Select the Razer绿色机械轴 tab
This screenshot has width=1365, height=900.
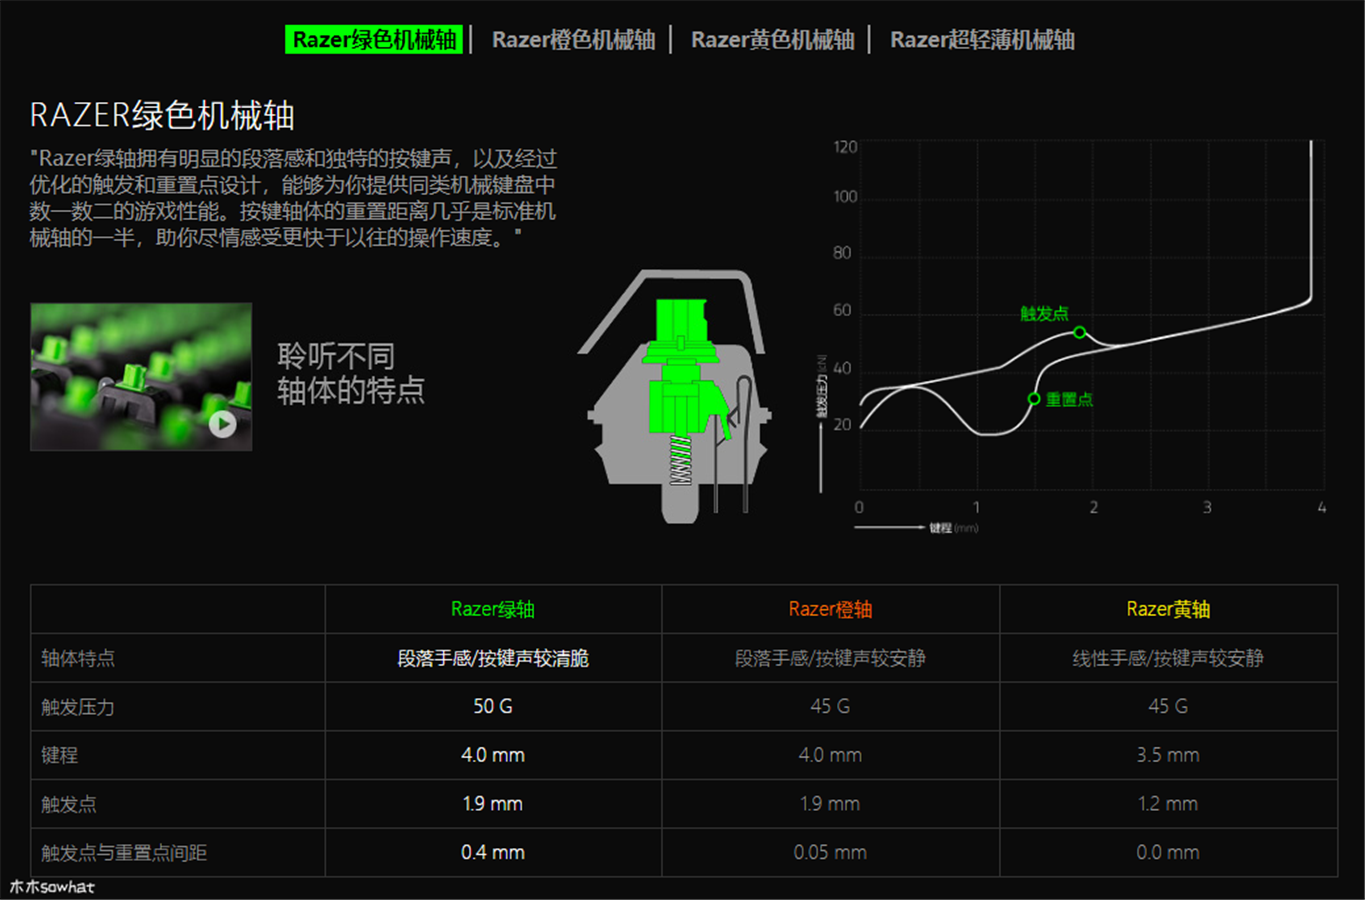pyautogui.click(x=374, y=40)
